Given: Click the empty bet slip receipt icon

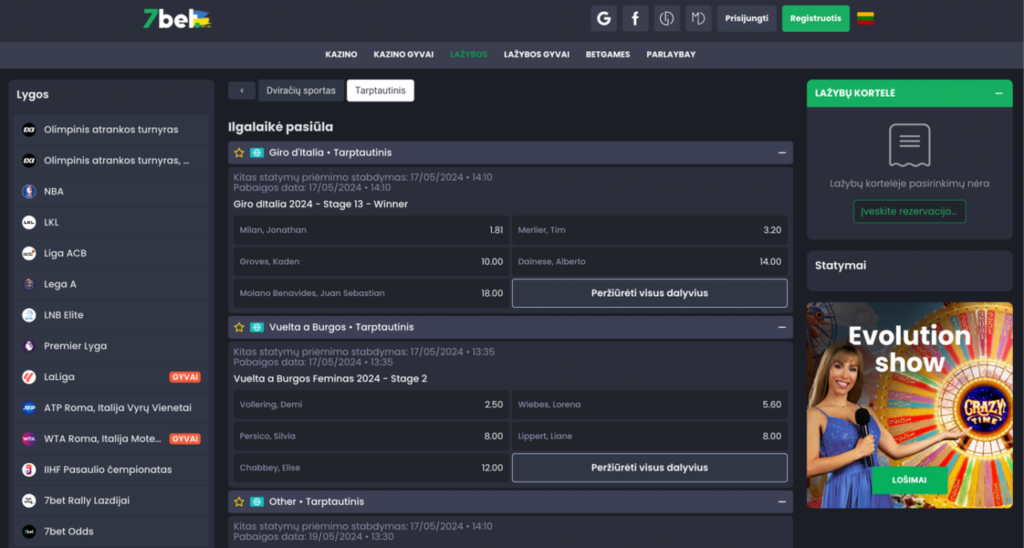Looking at the screenshot, I should click(909, 145).
